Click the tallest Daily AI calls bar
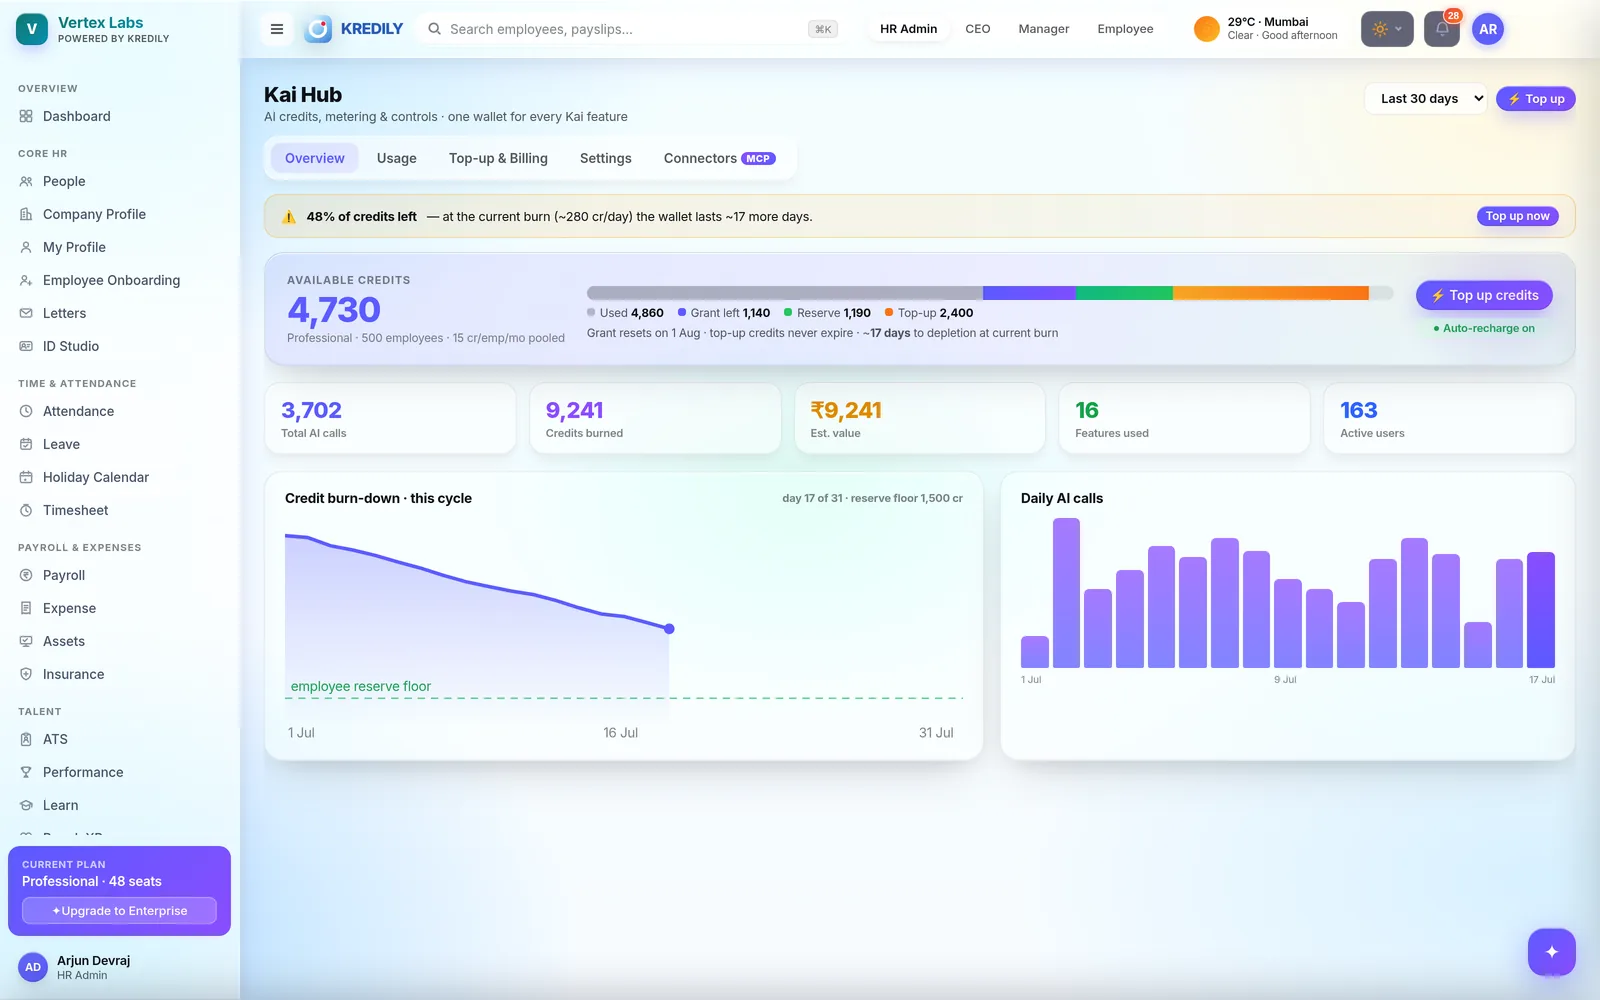This screenshot has height=1000, width=1600. pos(1066,593)
